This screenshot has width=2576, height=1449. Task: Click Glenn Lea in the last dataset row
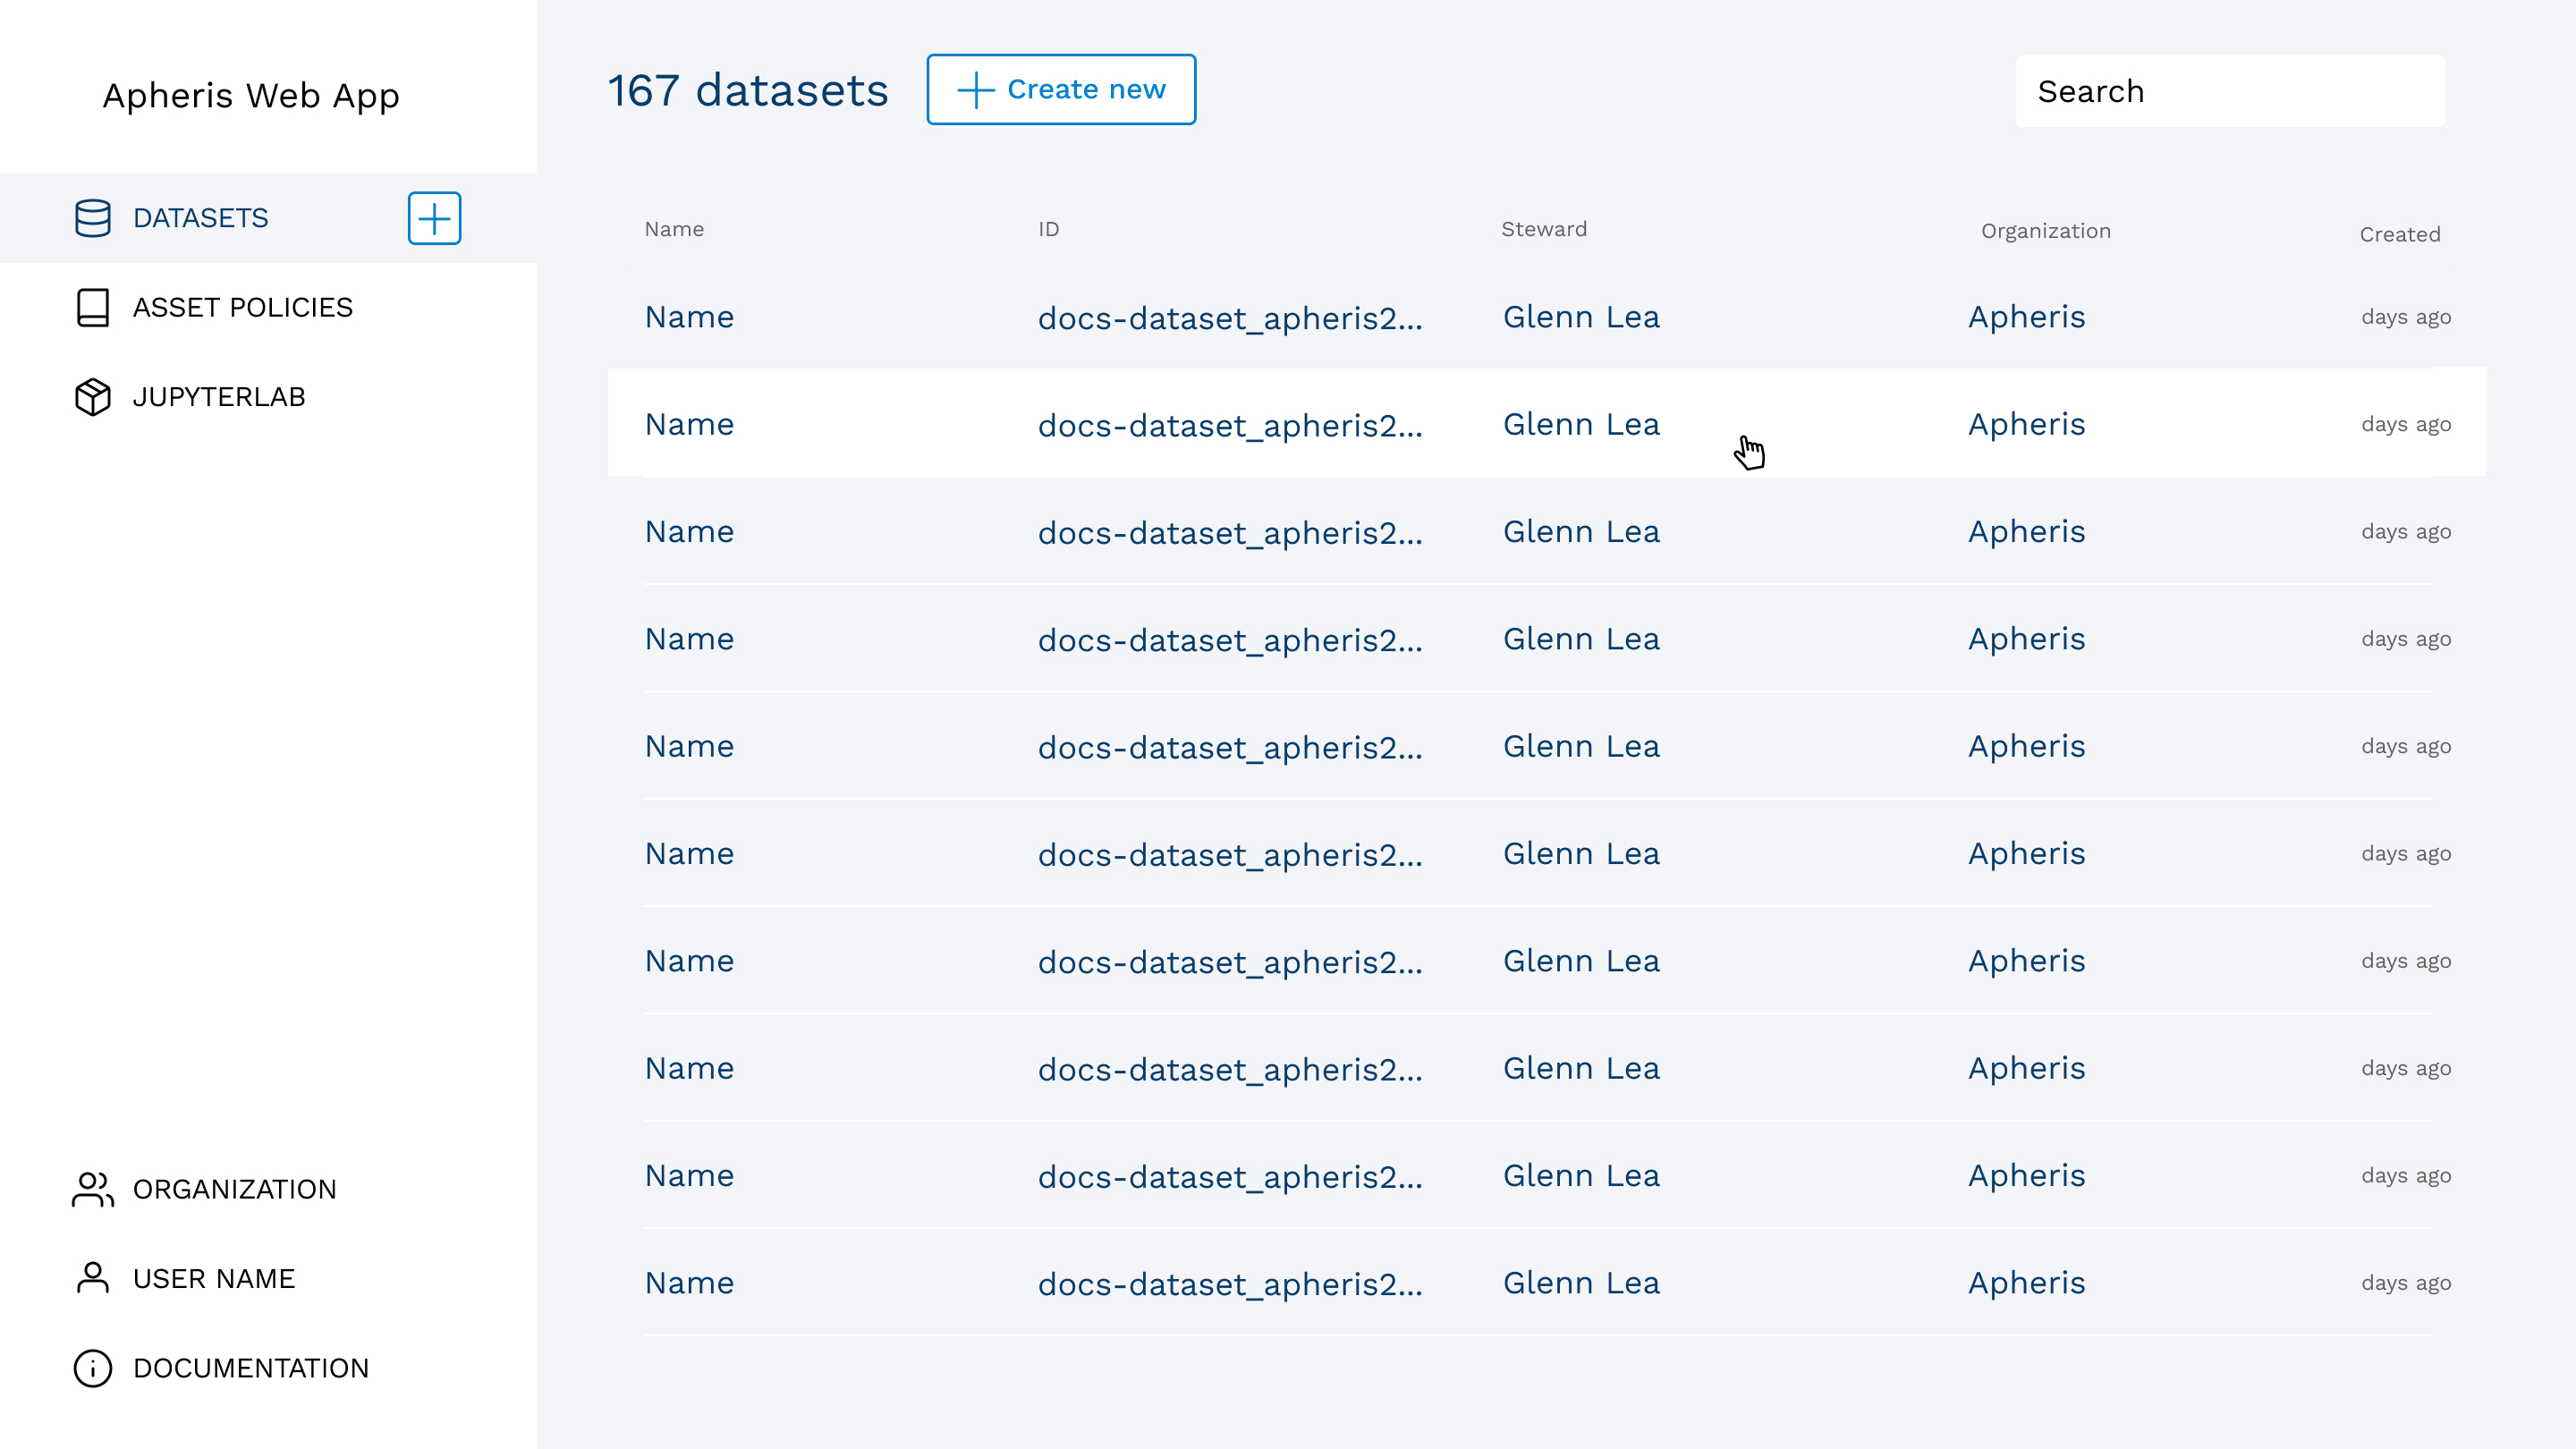tap(1581, 1282)
